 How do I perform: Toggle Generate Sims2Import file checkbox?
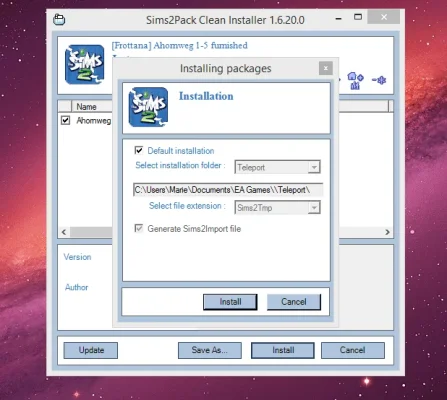tap(139, 228)
